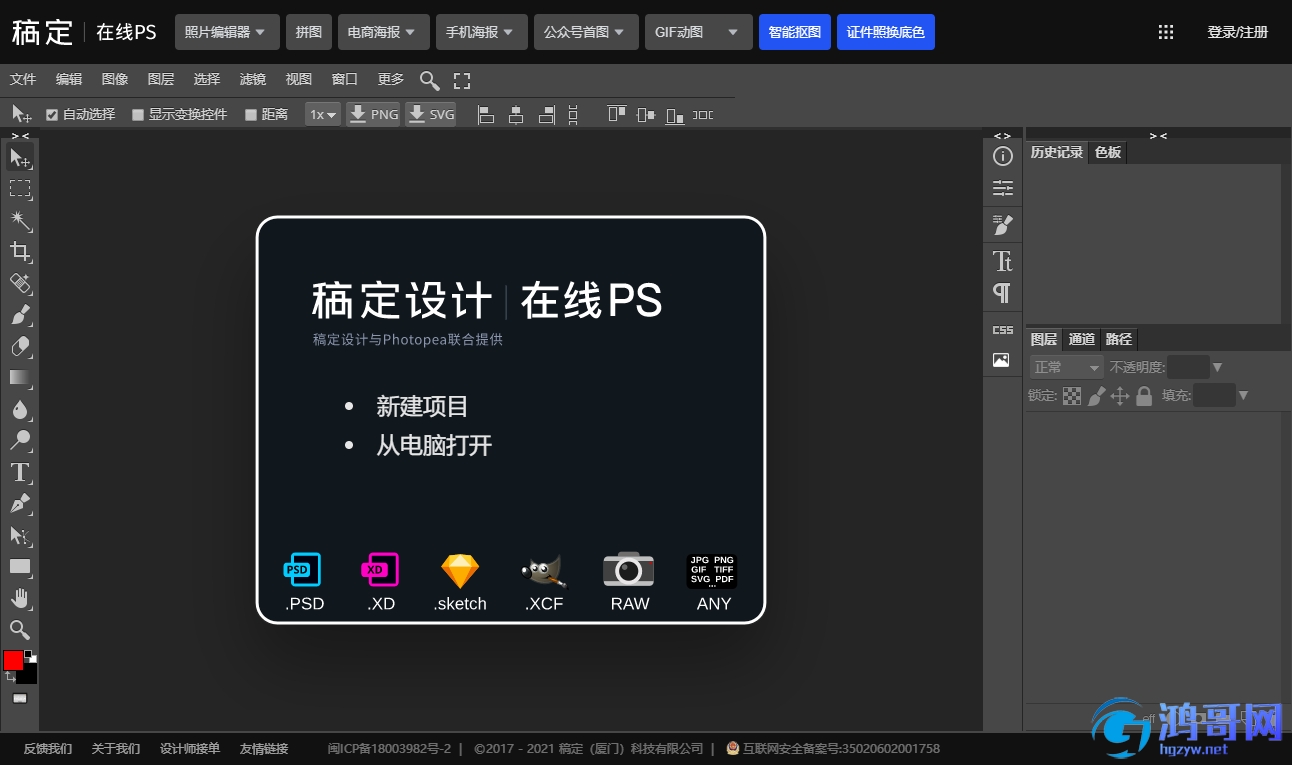Expand the GIF动图 dropdown
This screenshot has height=765, width=1292.
point(698,32)
